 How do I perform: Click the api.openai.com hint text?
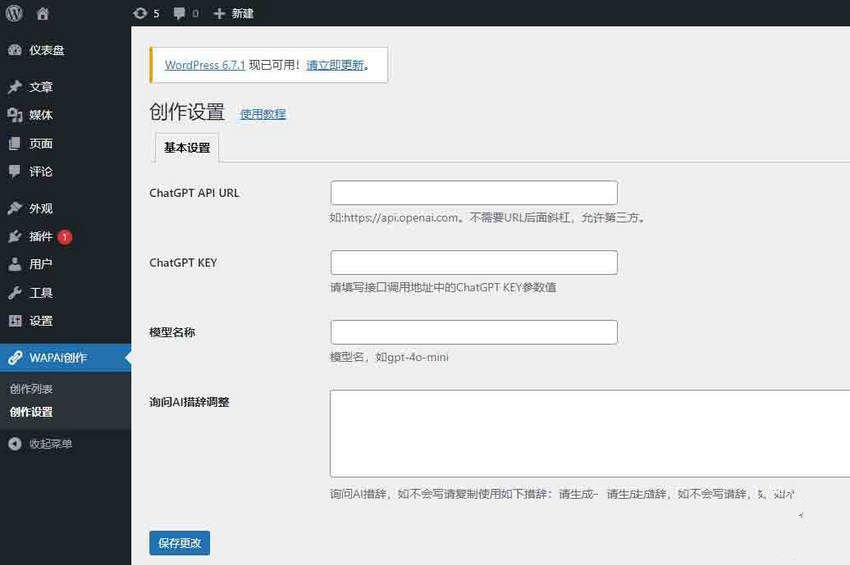pos(487,218)
